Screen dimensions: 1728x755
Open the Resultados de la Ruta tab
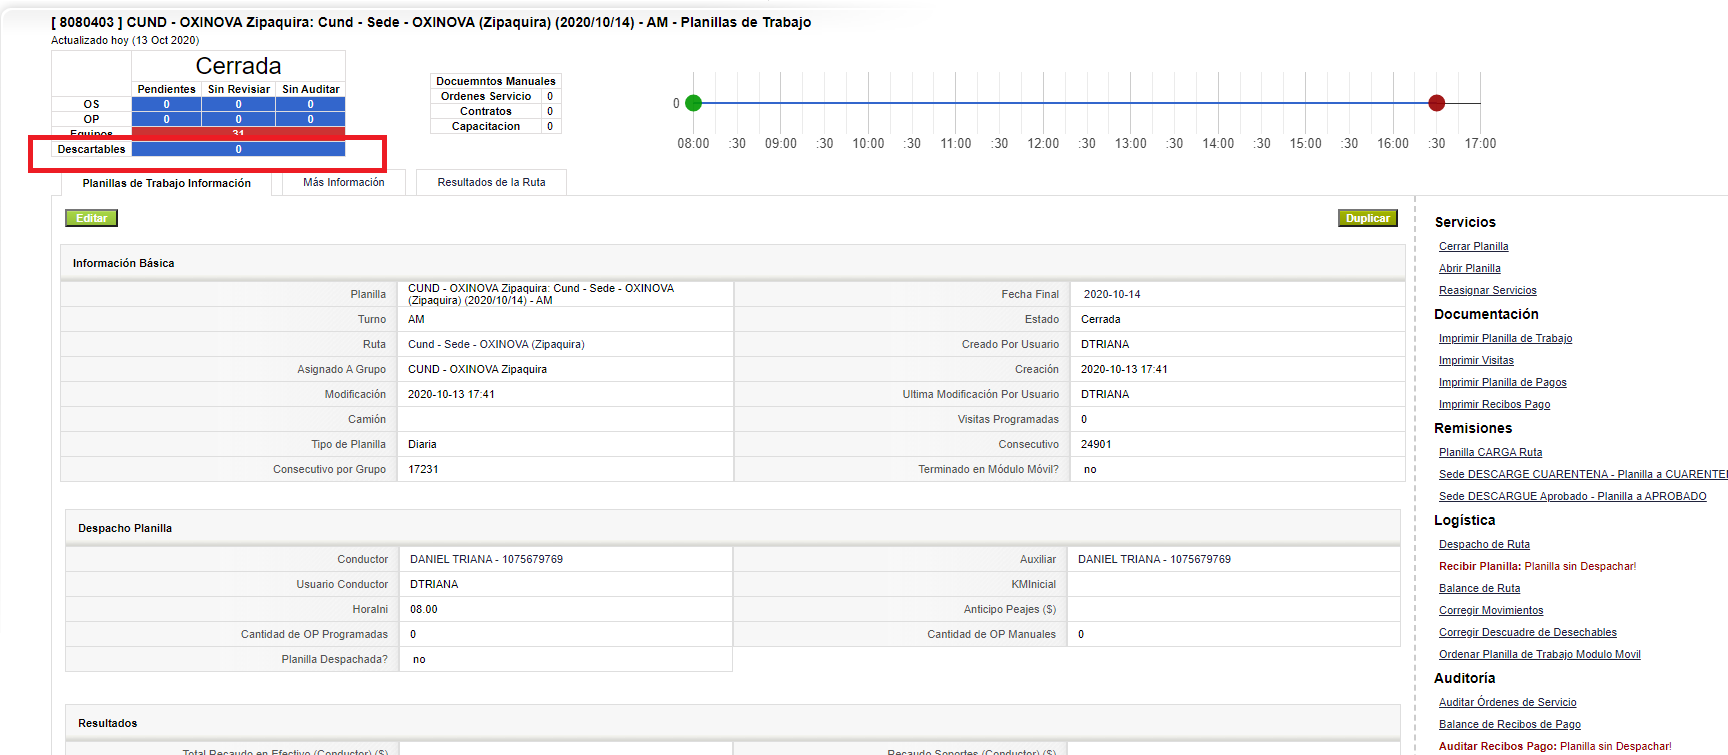[491, 182]
